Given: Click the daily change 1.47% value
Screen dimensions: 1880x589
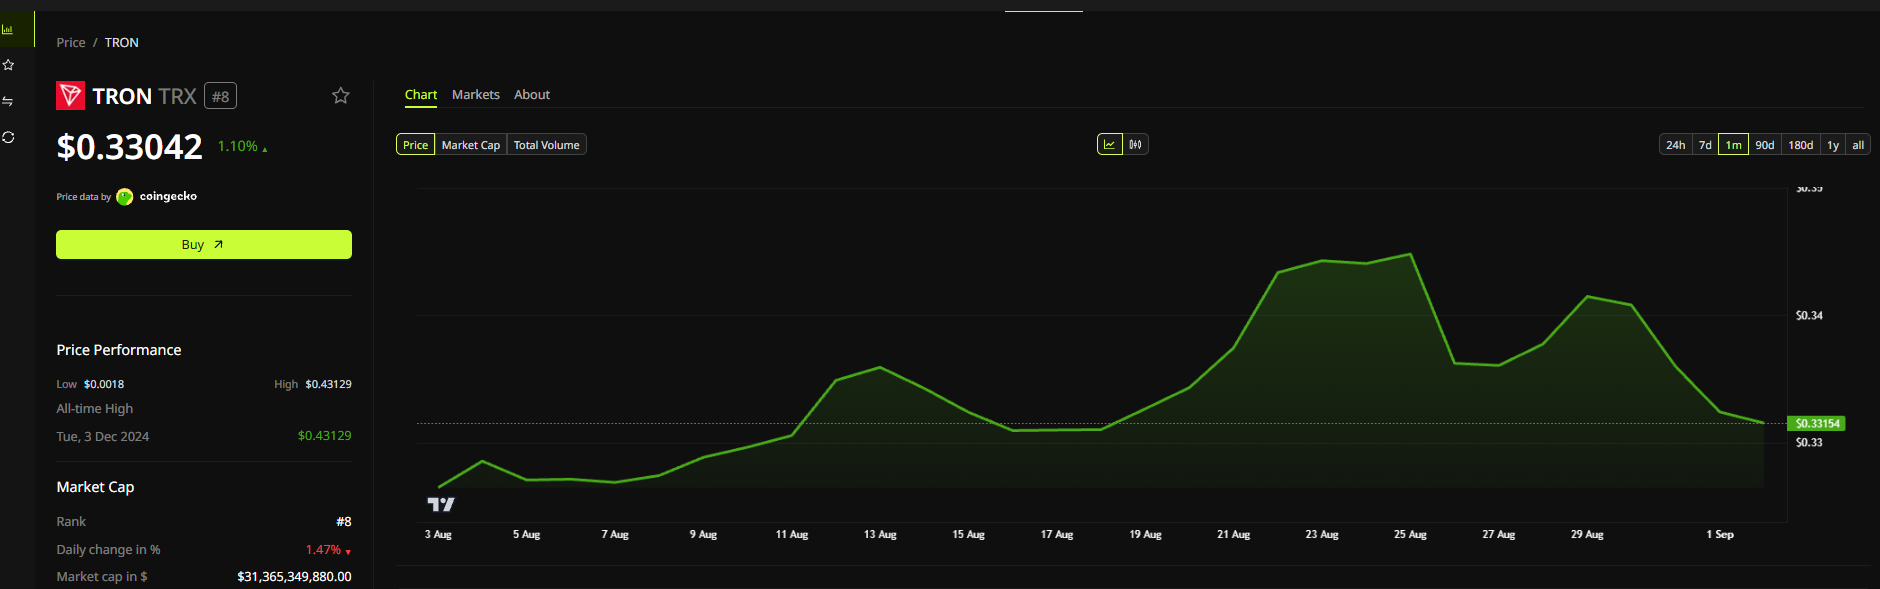Looking at the screenshot, I should tap(323, 550).
